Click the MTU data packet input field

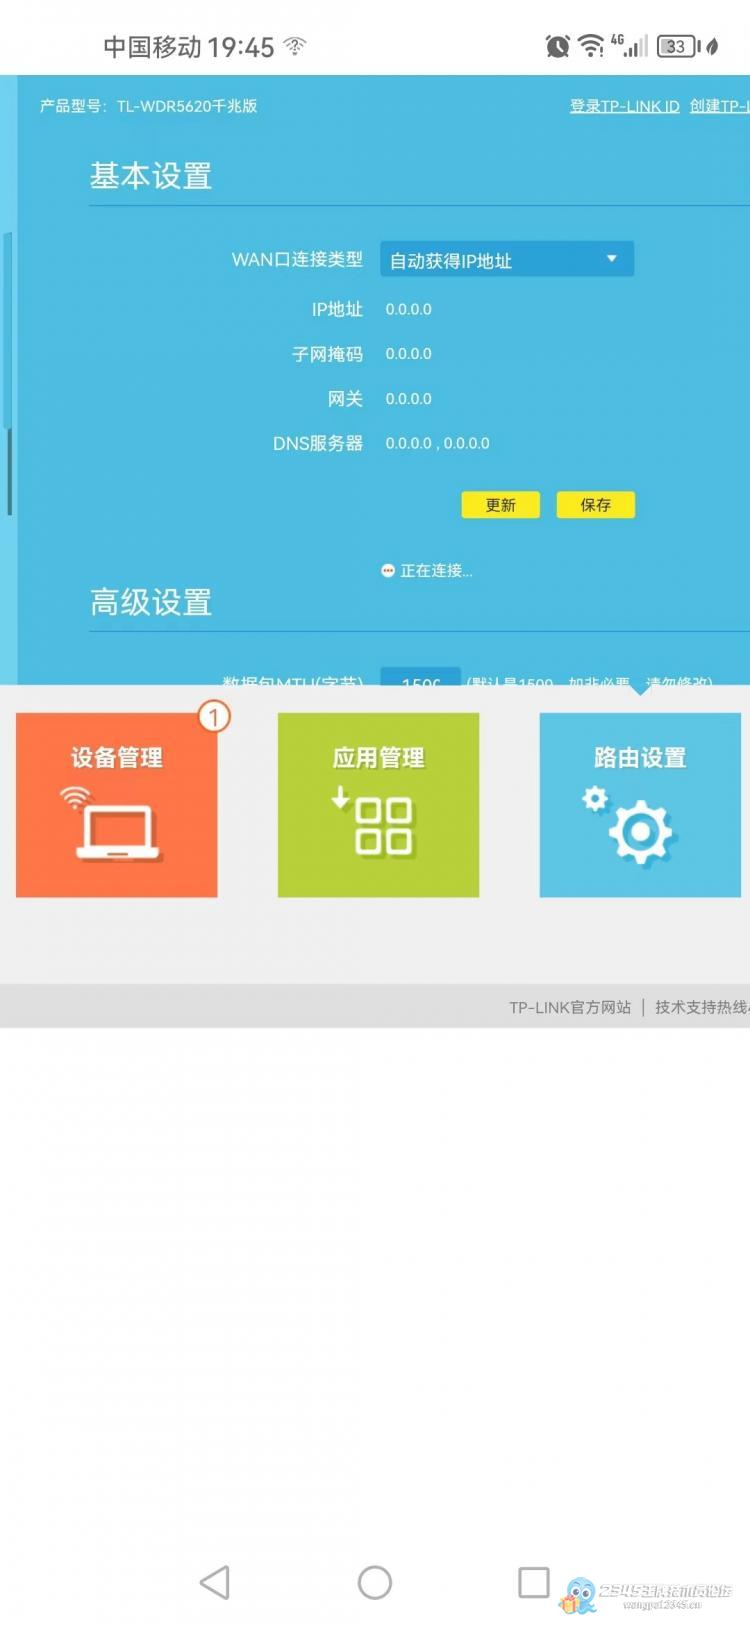click(x=420, y=677)
